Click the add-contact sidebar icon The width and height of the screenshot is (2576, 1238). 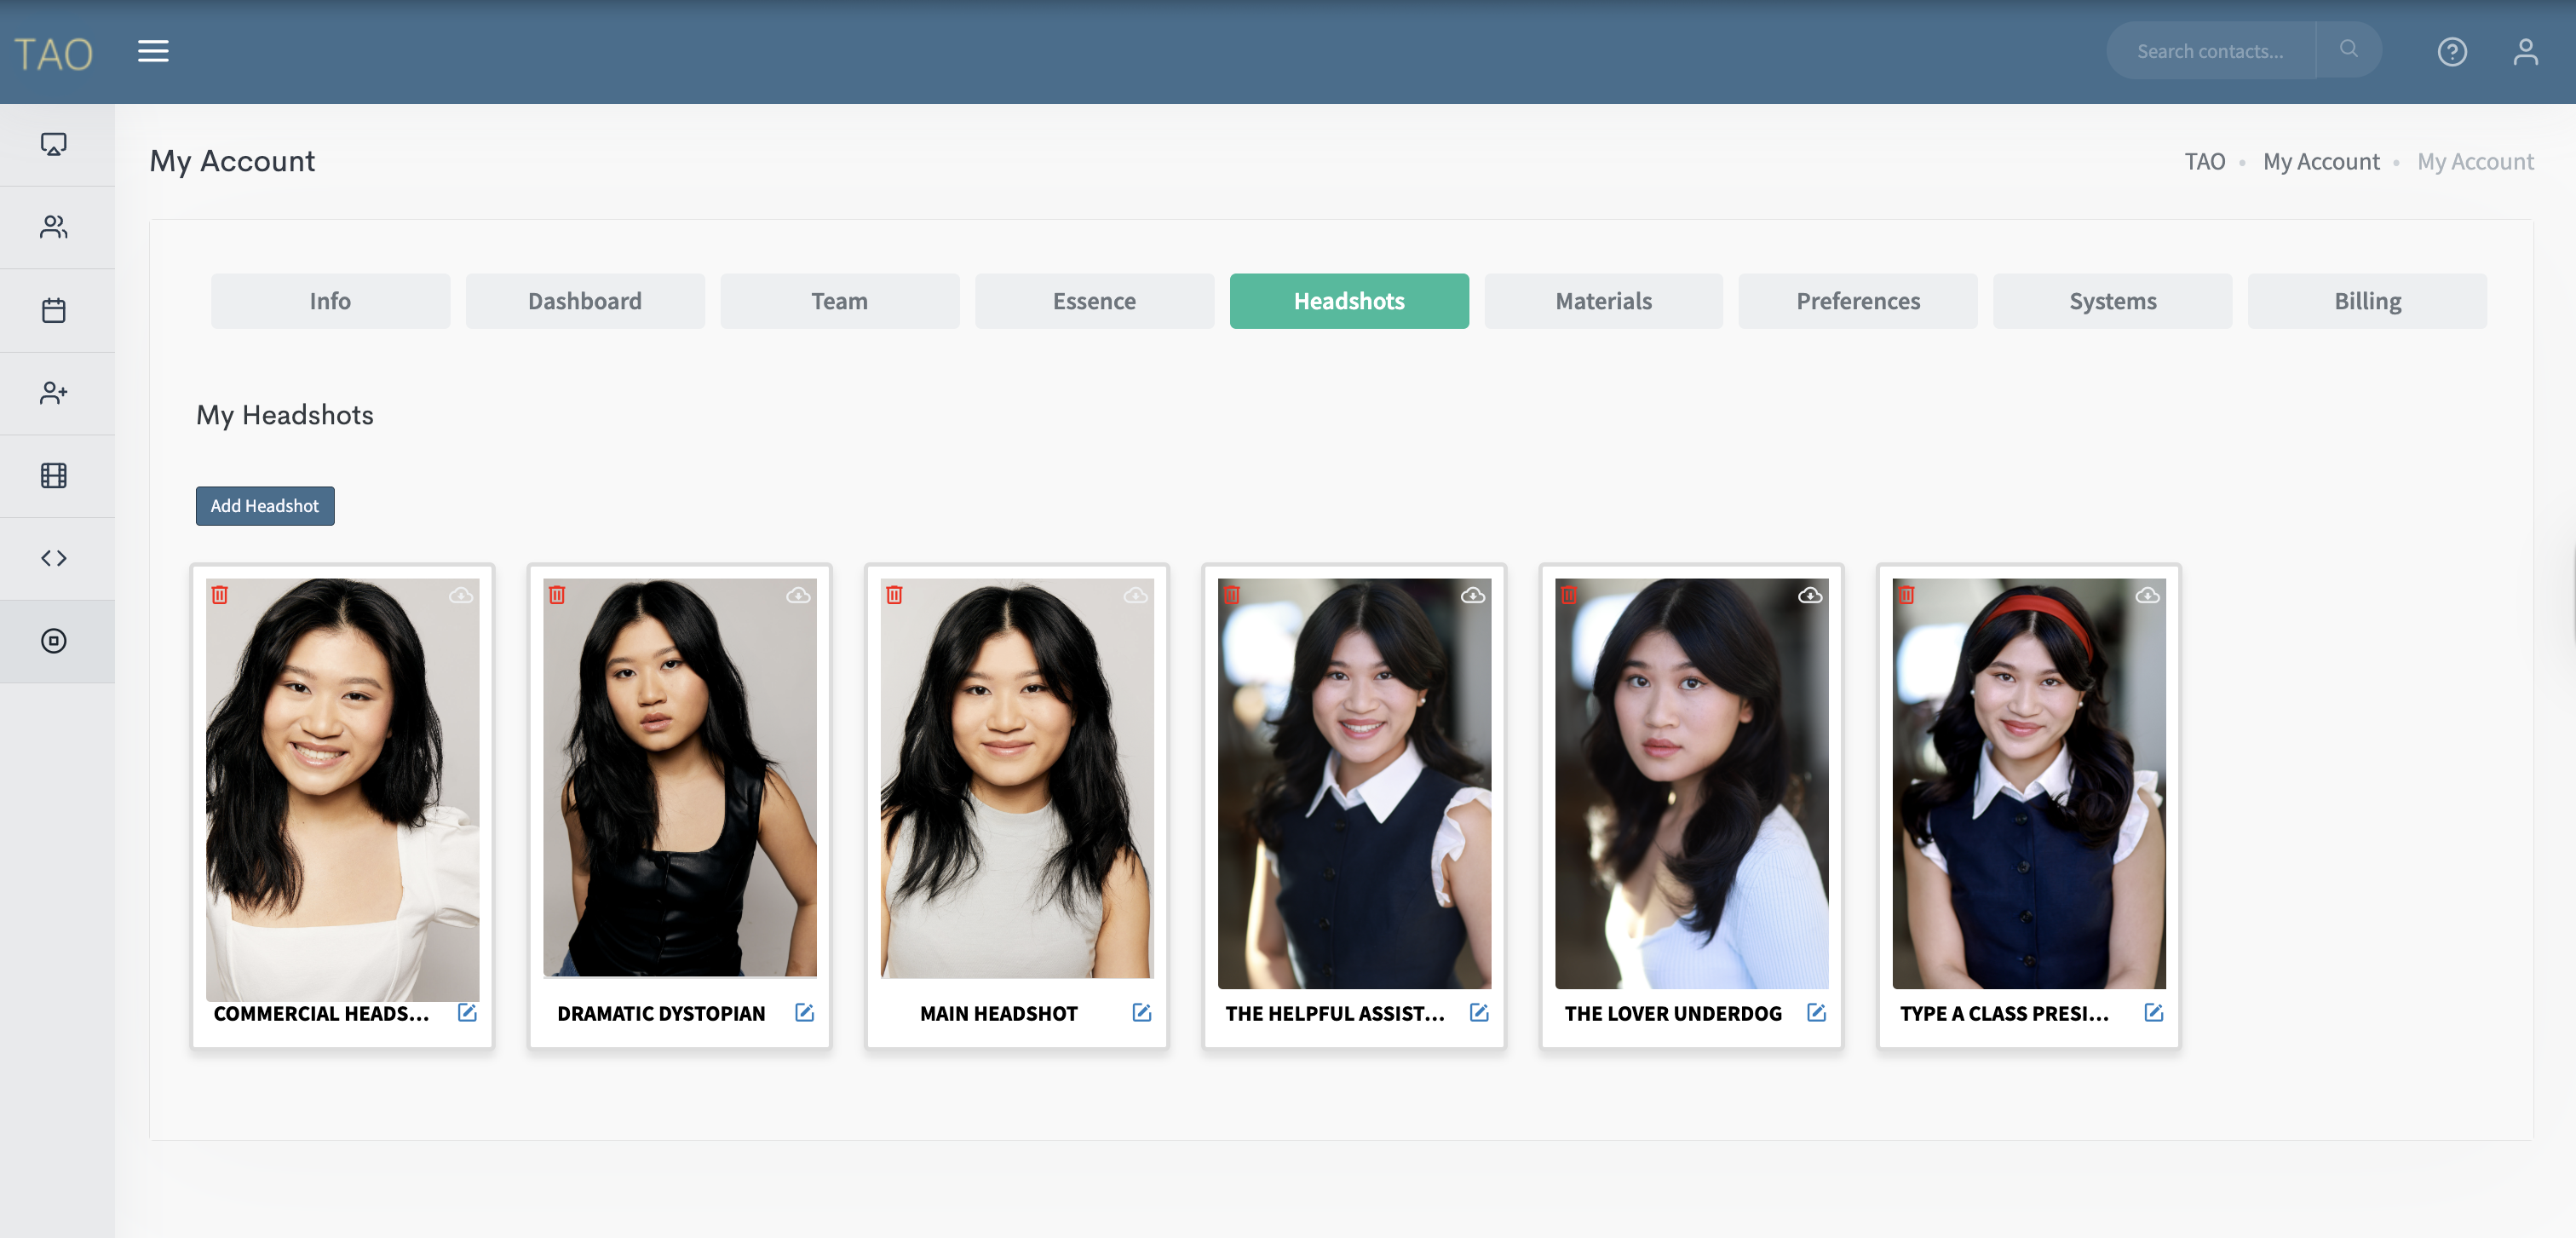click(x=54, y=393)
